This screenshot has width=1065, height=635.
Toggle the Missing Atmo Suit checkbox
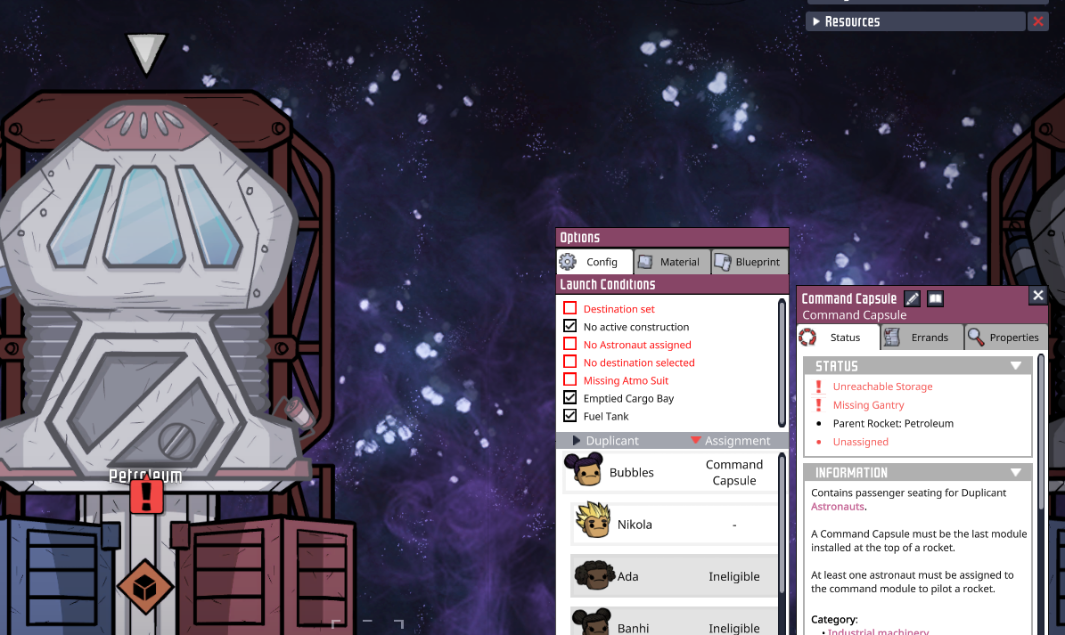(570, 380)
